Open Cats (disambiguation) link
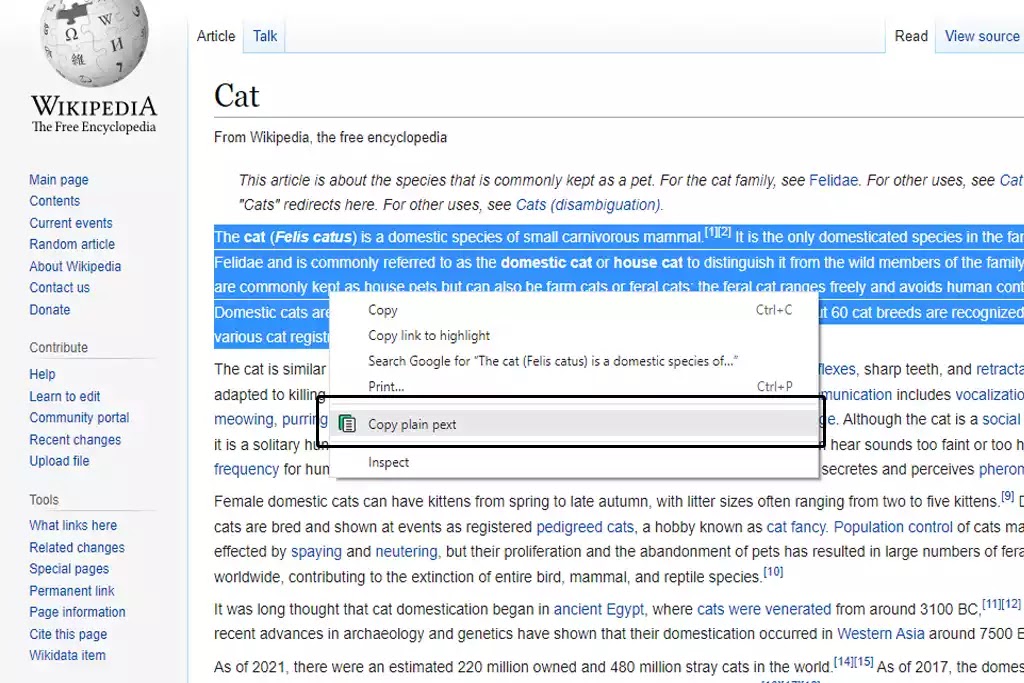 pyautogui.click(x=588, y=205)
